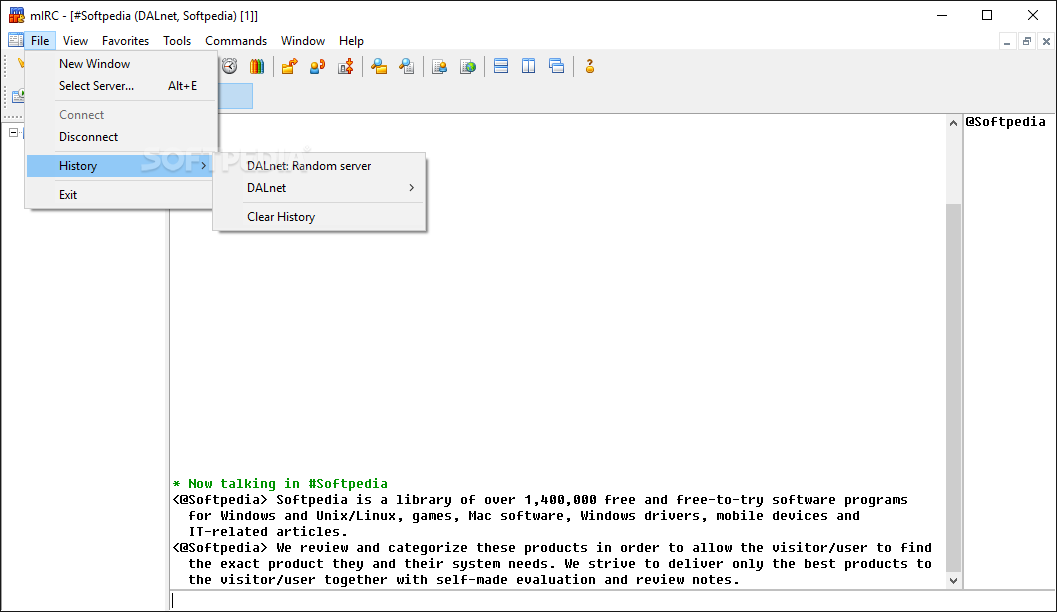
Task: Click Exit in the File menu
Action: [x=121, y=195]
